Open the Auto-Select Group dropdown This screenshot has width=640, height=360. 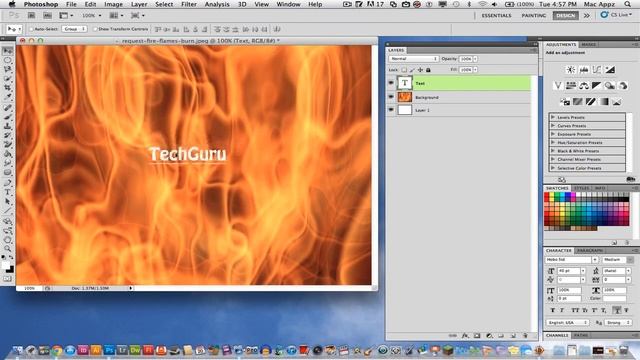[74, 29]
